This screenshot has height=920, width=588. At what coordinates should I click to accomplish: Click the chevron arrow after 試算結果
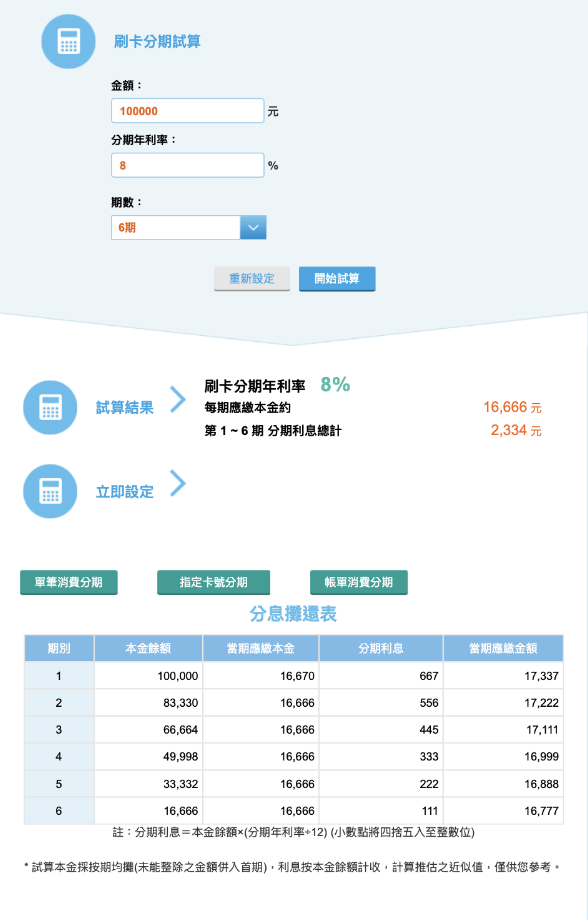[x=178, y=400]
